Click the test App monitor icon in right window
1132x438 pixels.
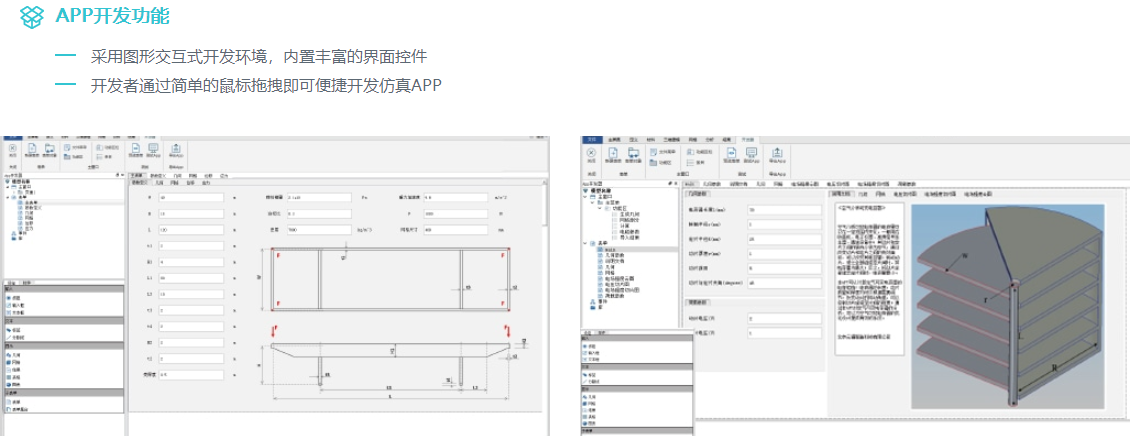coord(751,152)
